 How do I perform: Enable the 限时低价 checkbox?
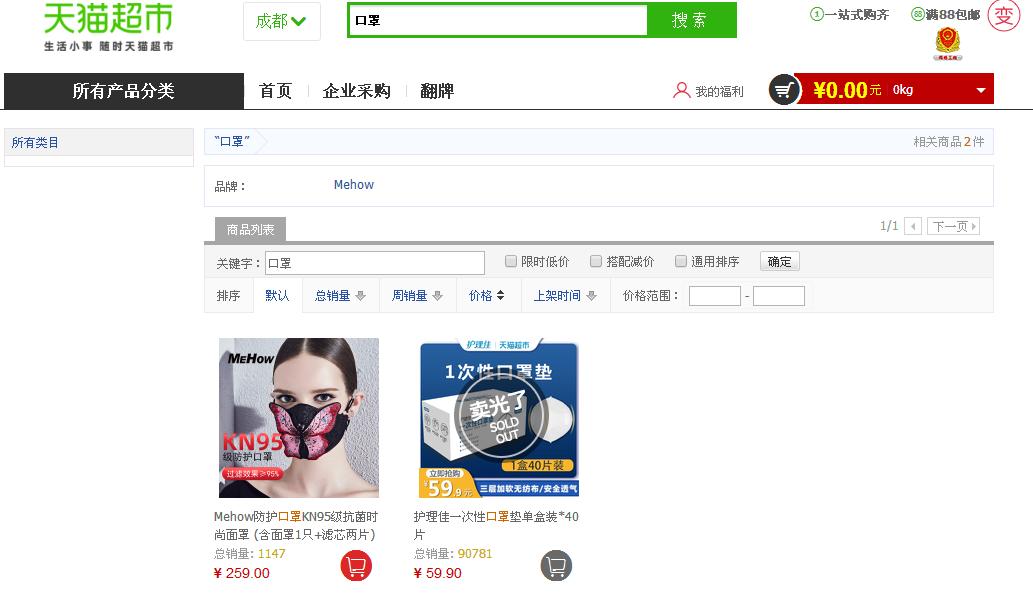coord(510,261)
